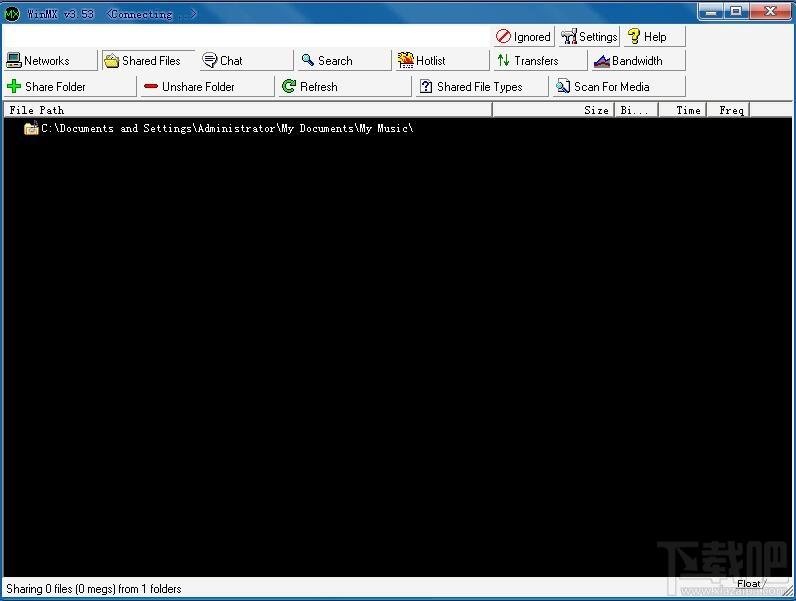
Task: Show the Transfers tab
Action: pos(540,60)
